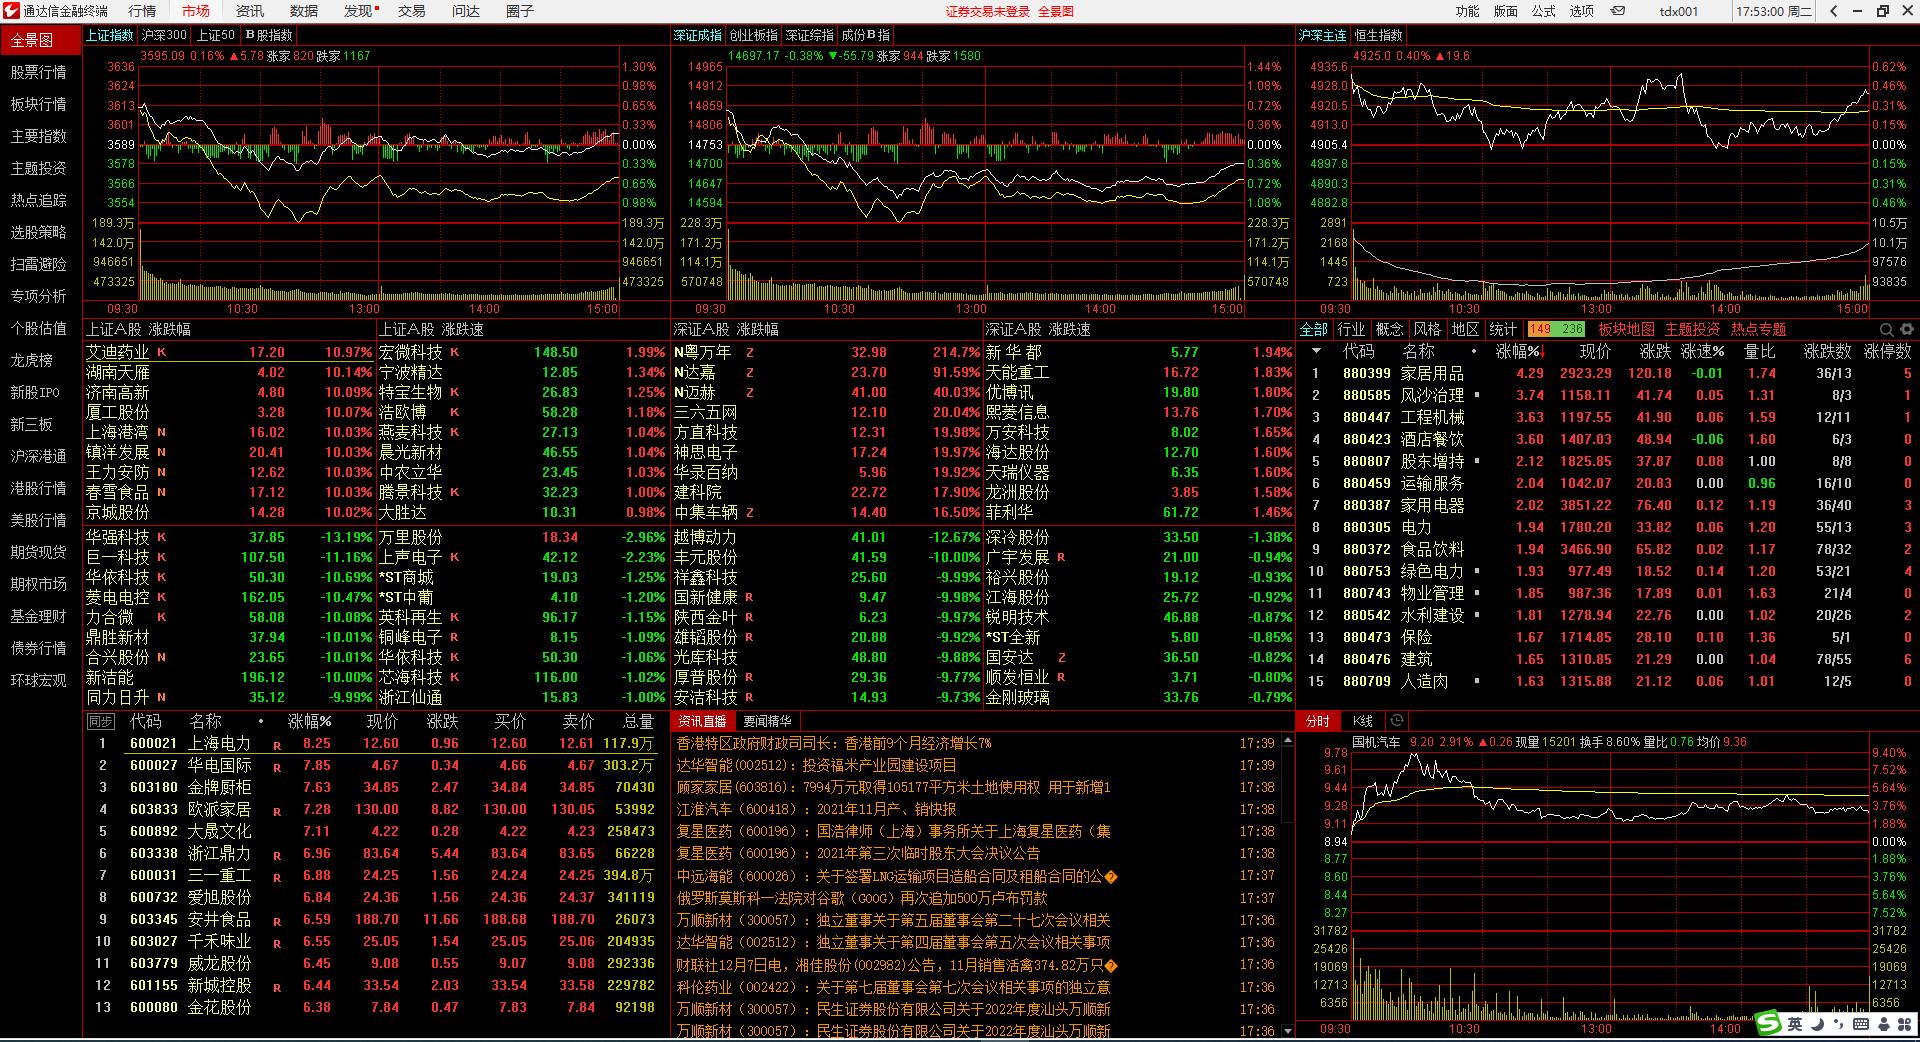This screenshot has width=1920, height=1042.
Task: Click the up arrow of news scrollbar
Action: tap(1288, 741)
